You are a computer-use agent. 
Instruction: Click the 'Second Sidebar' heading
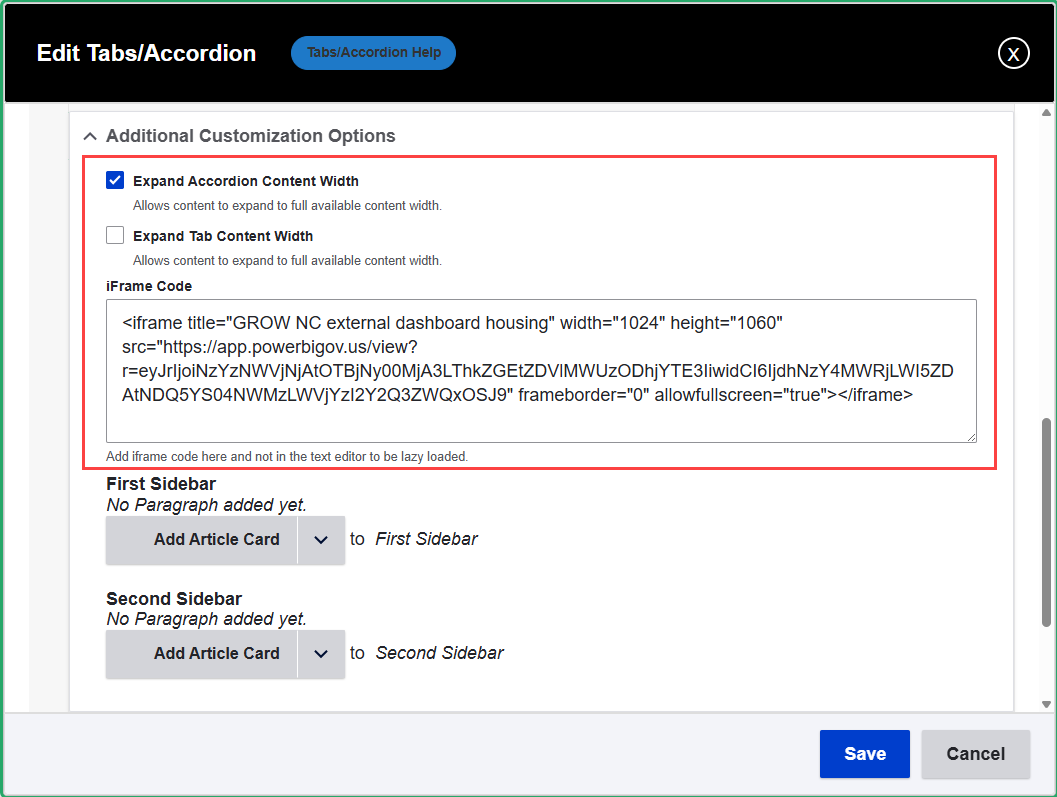point(174,599)
